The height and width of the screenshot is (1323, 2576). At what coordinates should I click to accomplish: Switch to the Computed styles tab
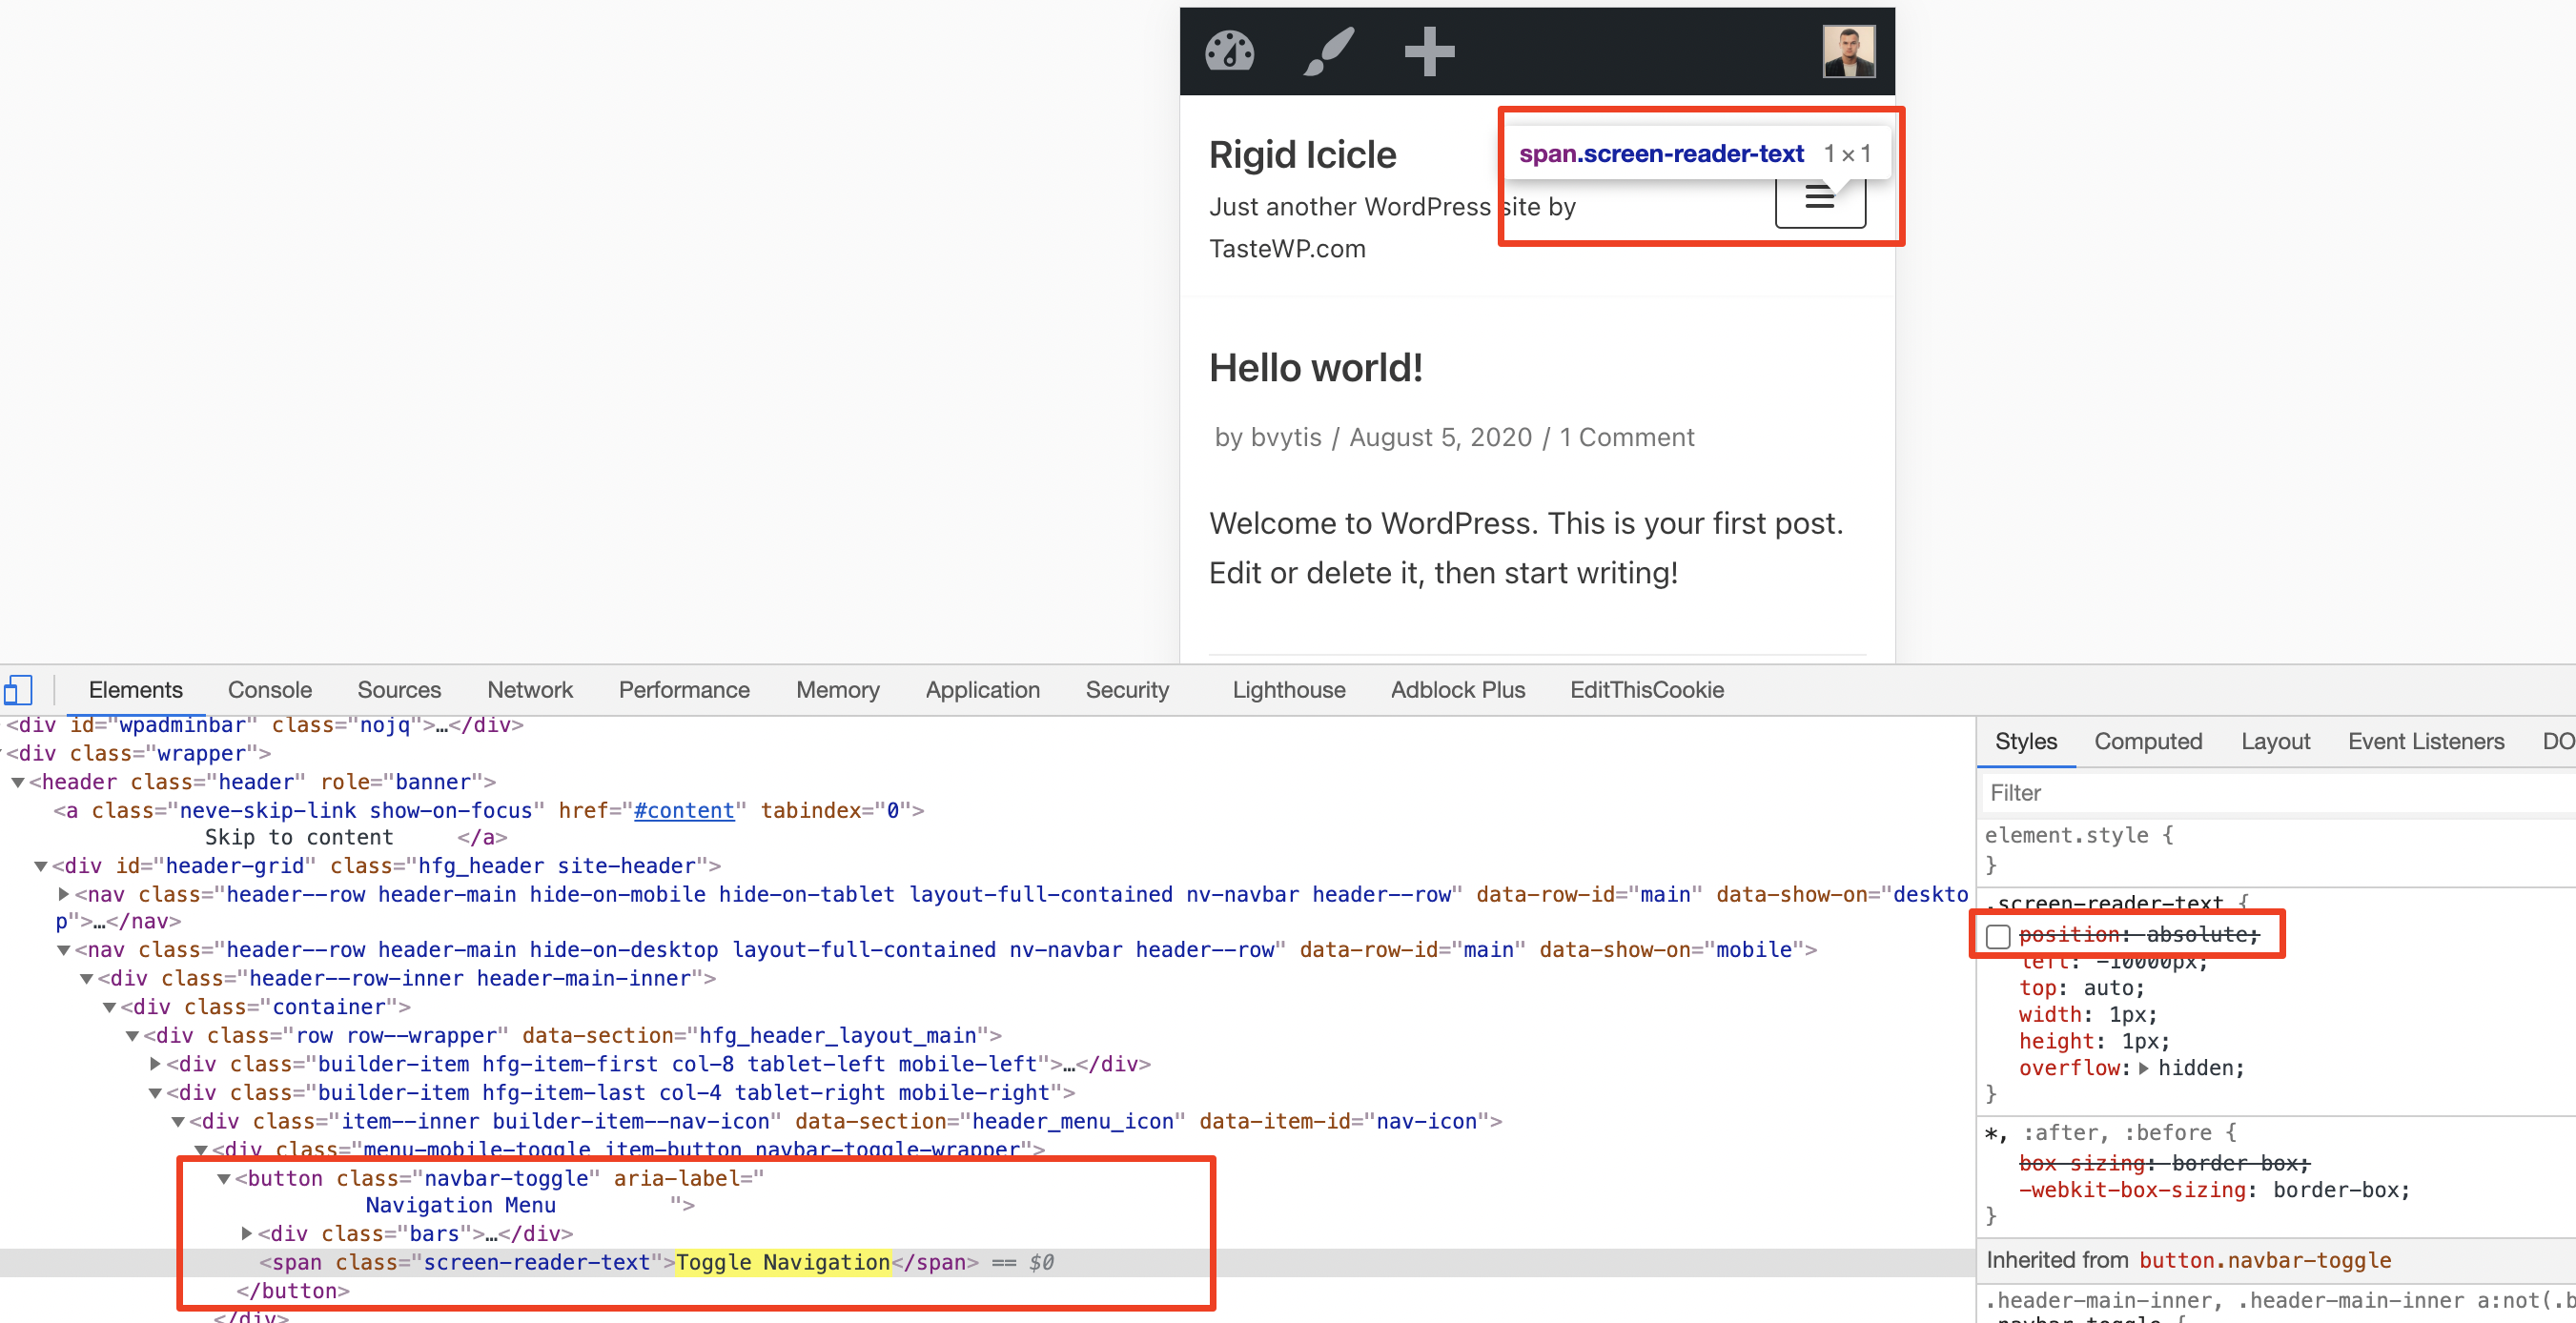(x=2148, y=741)
